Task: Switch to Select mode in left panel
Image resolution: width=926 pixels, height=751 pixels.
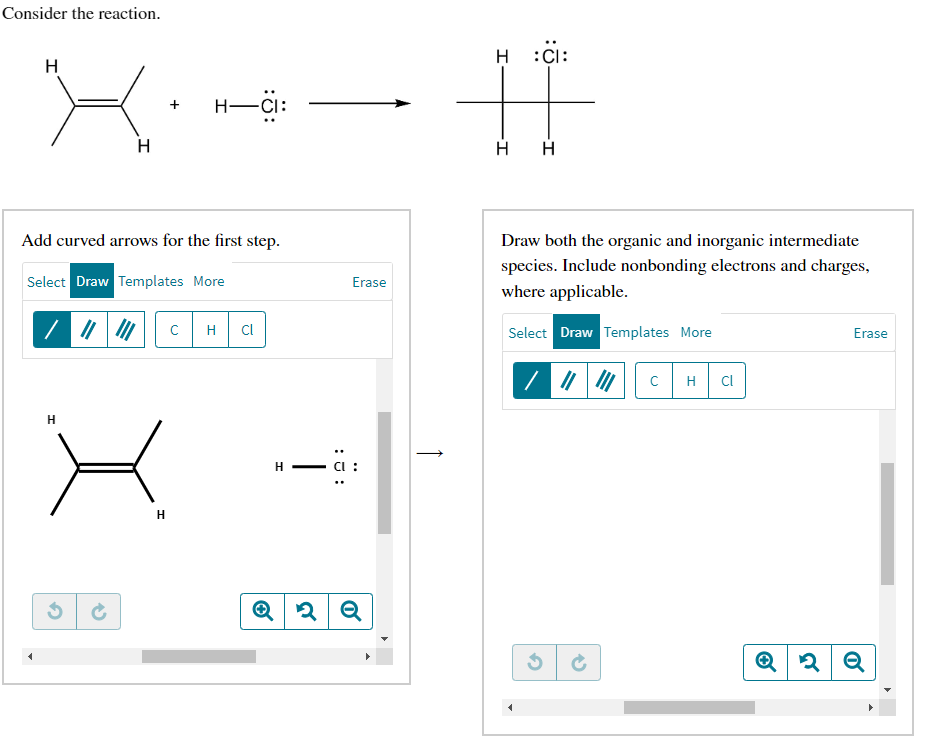Action: pos(46,282)
